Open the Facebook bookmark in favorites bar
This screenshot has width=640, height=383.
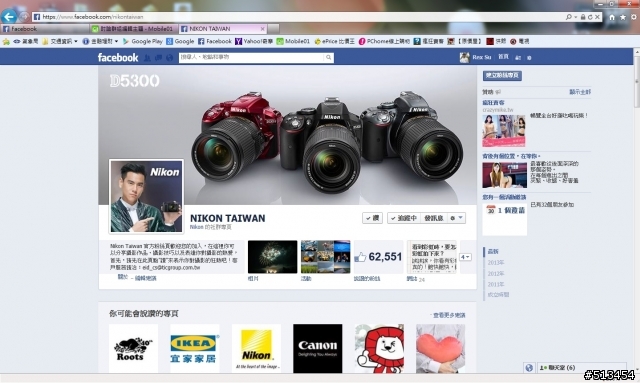(x=215, y=41)
